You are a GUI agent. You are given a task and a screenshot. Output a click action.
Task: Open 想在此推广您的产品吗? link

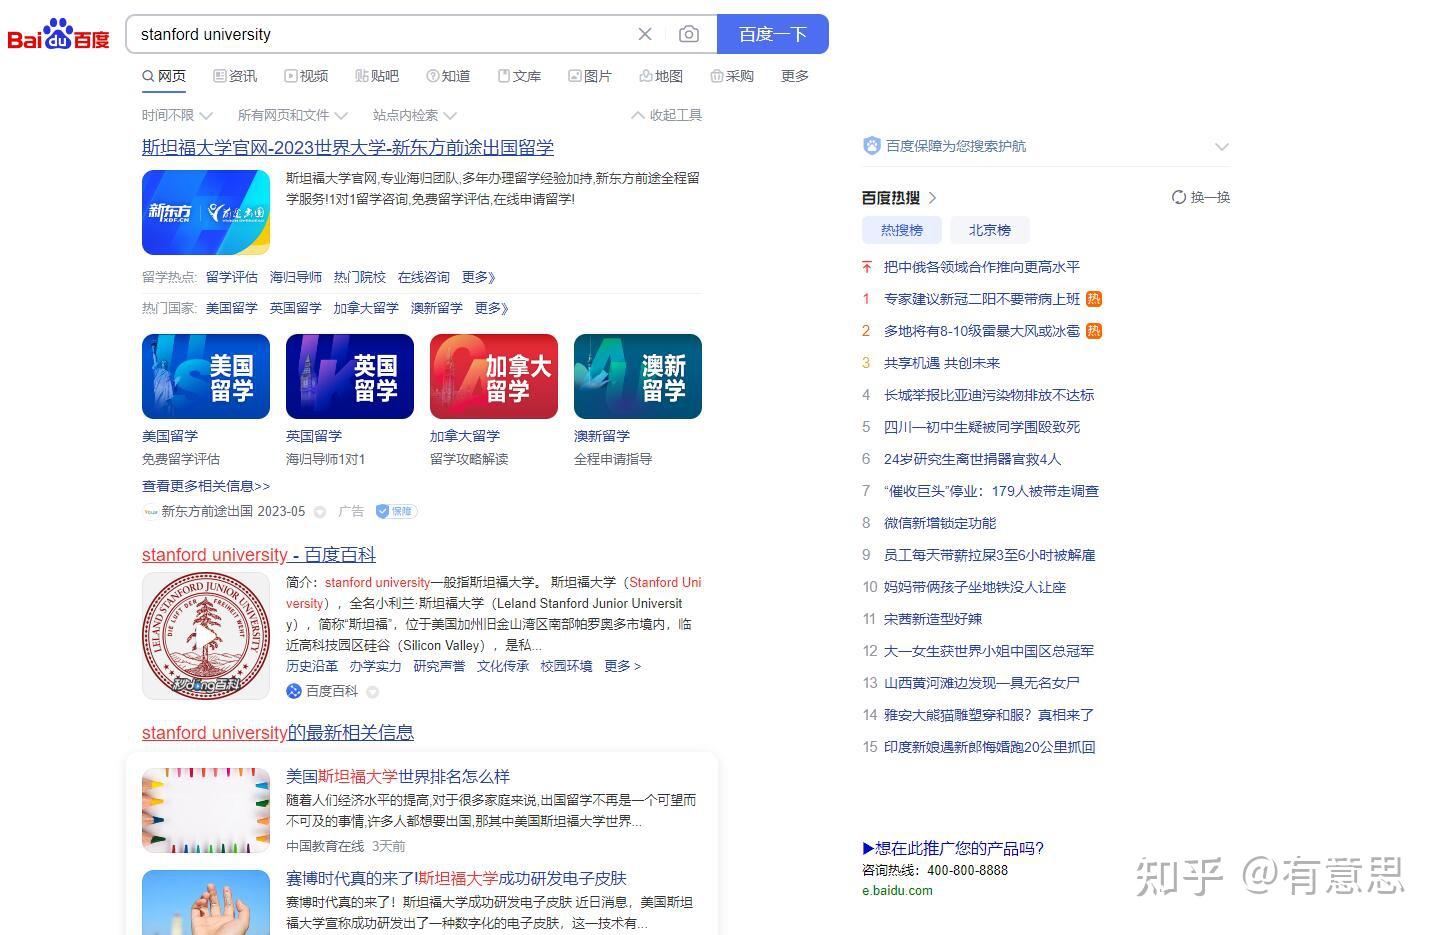pos(953,849)
